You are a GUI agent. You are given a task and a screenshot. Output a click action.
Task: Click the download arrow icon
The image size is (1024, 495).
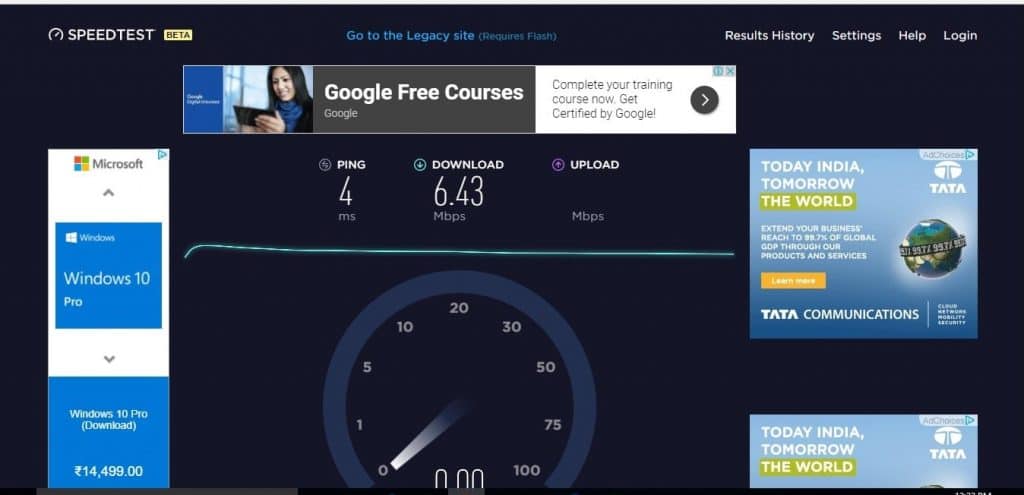420,165
